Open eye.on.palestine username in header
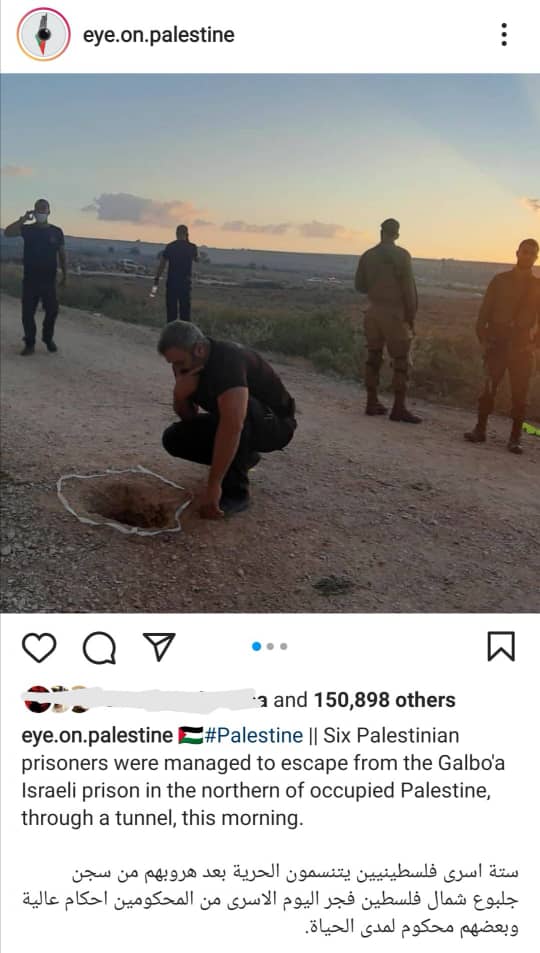Image resolution: width=540 pixels, height=953 pixels. [159, 35]
